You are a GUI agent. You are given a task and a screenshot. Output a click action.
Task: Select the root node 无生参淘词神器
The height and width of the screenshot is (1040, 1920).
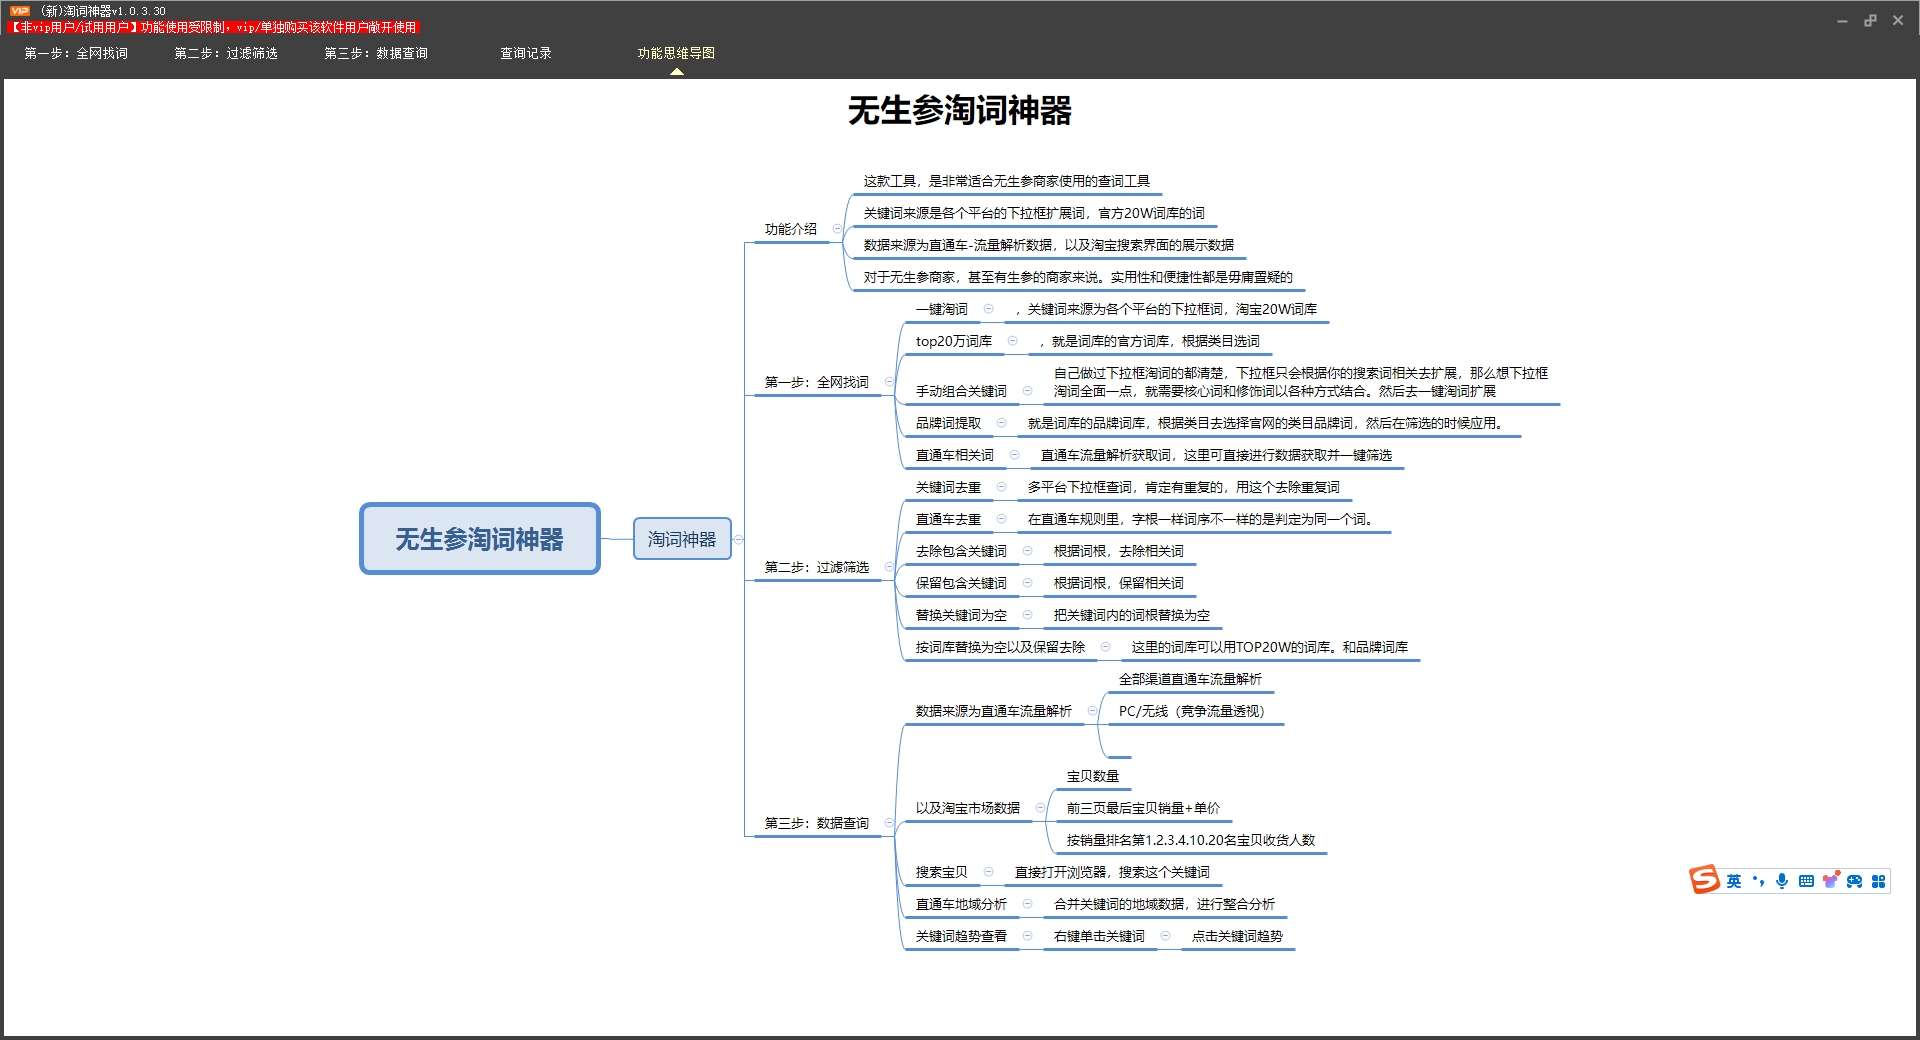(x=480, y=539)
